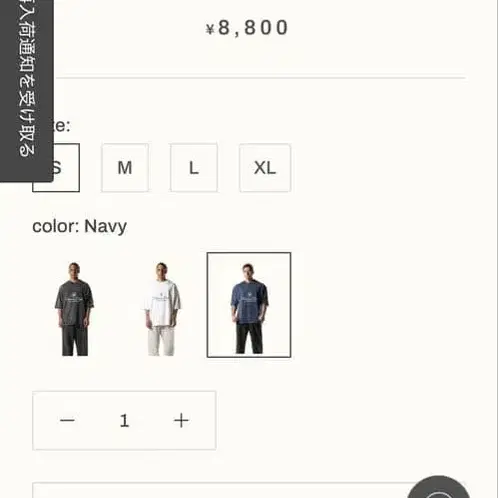Increase quantity with plus icon

(181, 420)
